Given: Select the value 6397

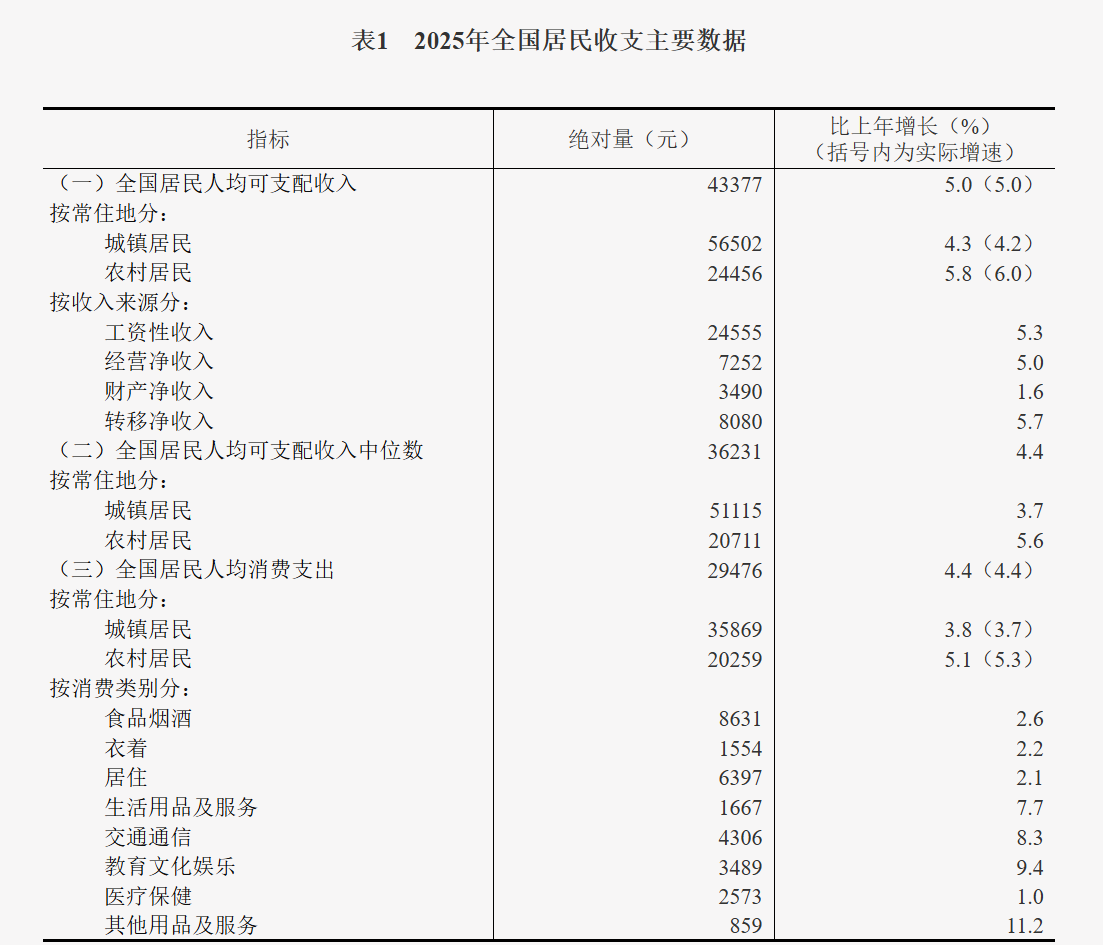Looking at the screenshot, I should point(740,778).
